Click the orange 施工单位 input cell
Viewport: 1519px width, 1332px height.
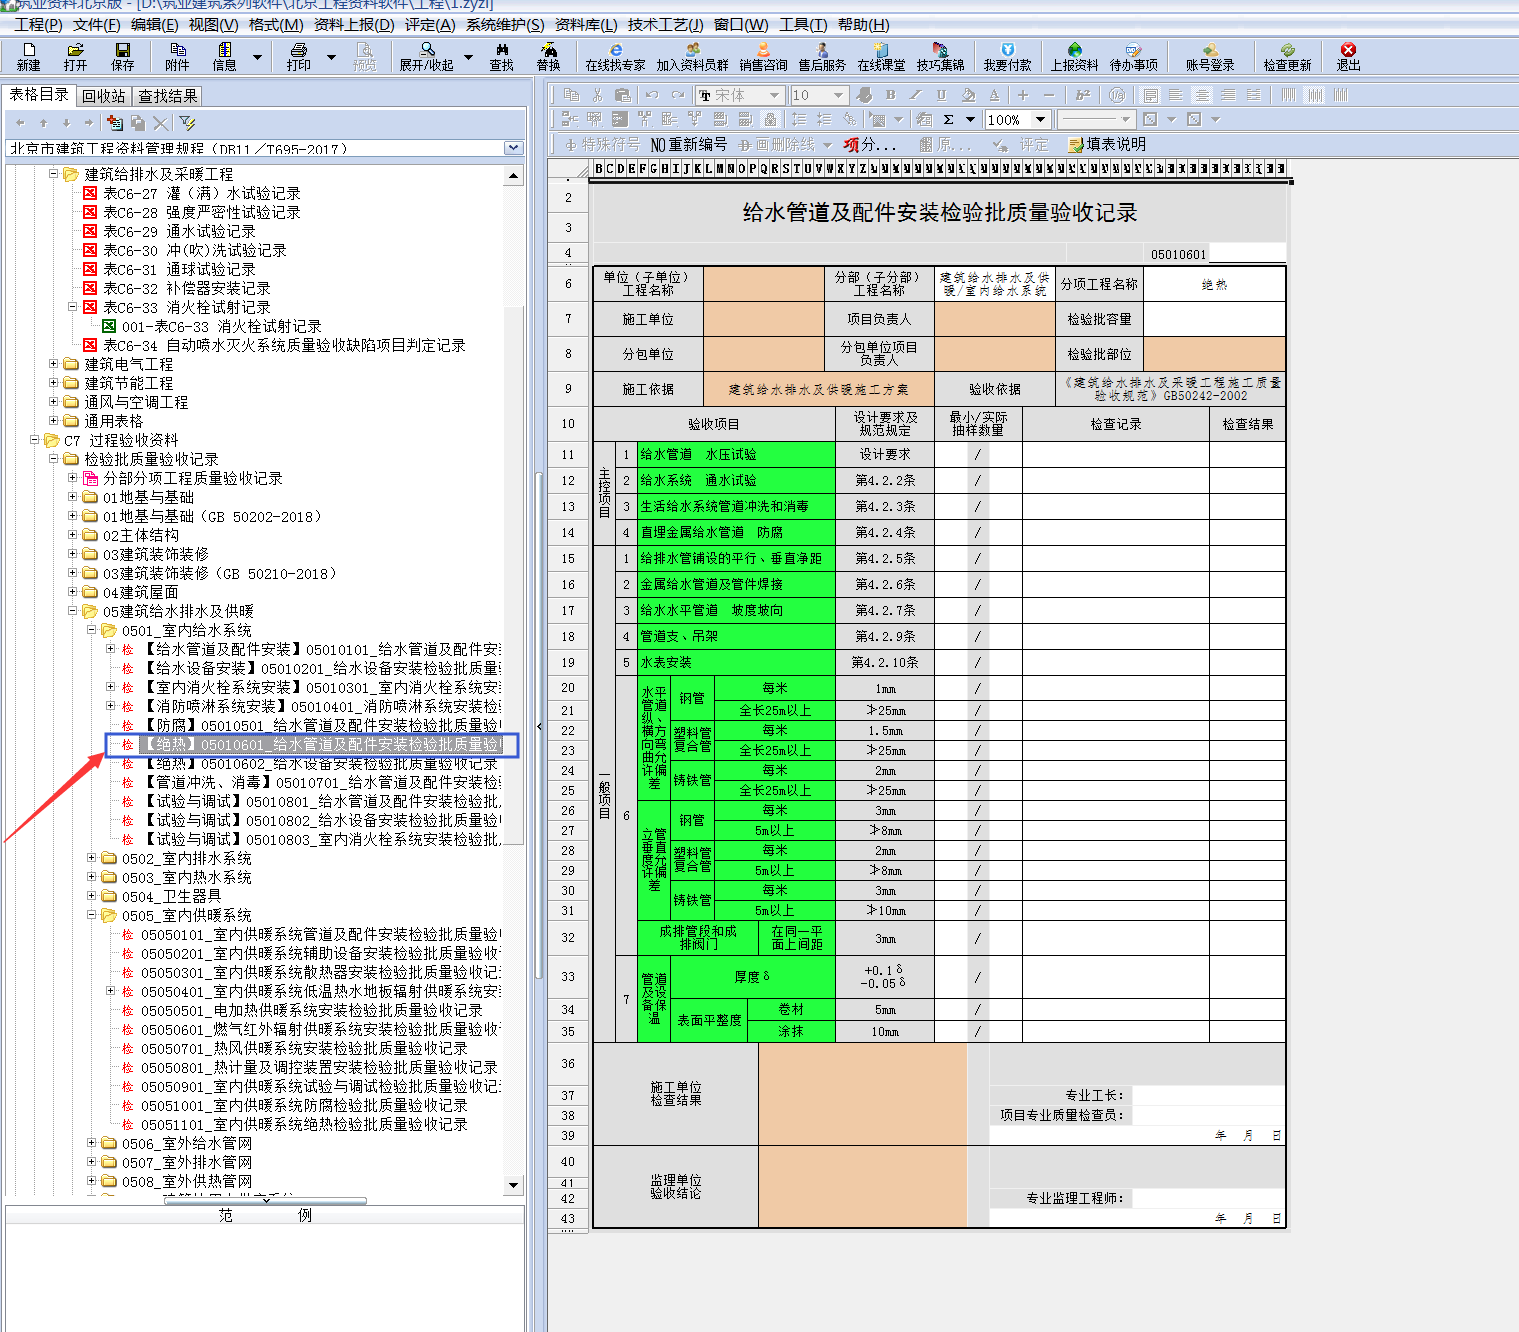(x=763, y=319)
